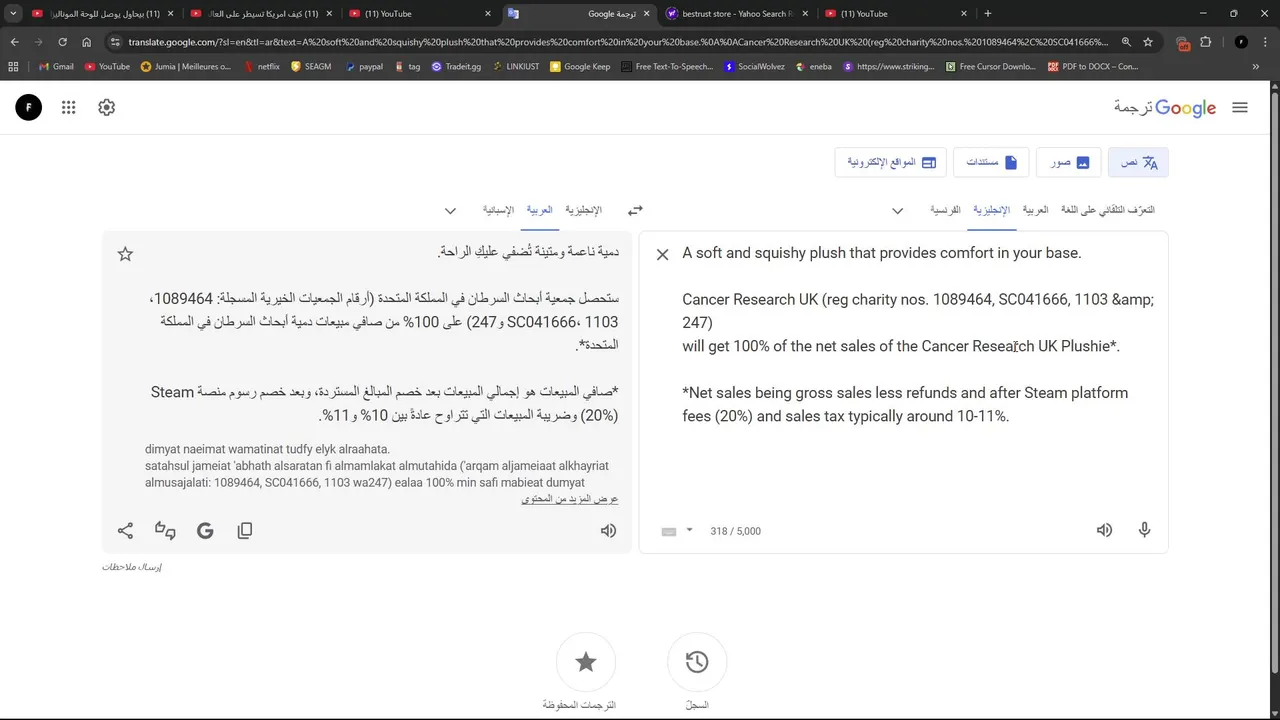Bookmark this page in Chrome
Screen dimensions: 1280x720
pyautogui.click(x=1148, y=42)
